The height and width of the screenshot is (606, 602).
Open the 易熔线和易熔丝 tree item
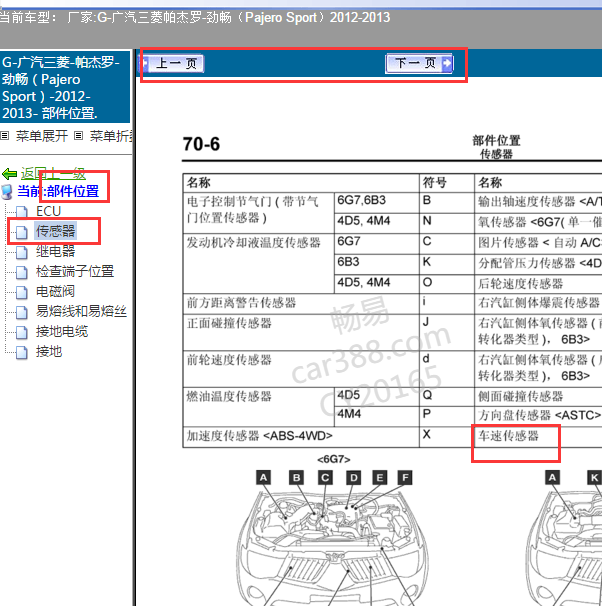point(81,312)
